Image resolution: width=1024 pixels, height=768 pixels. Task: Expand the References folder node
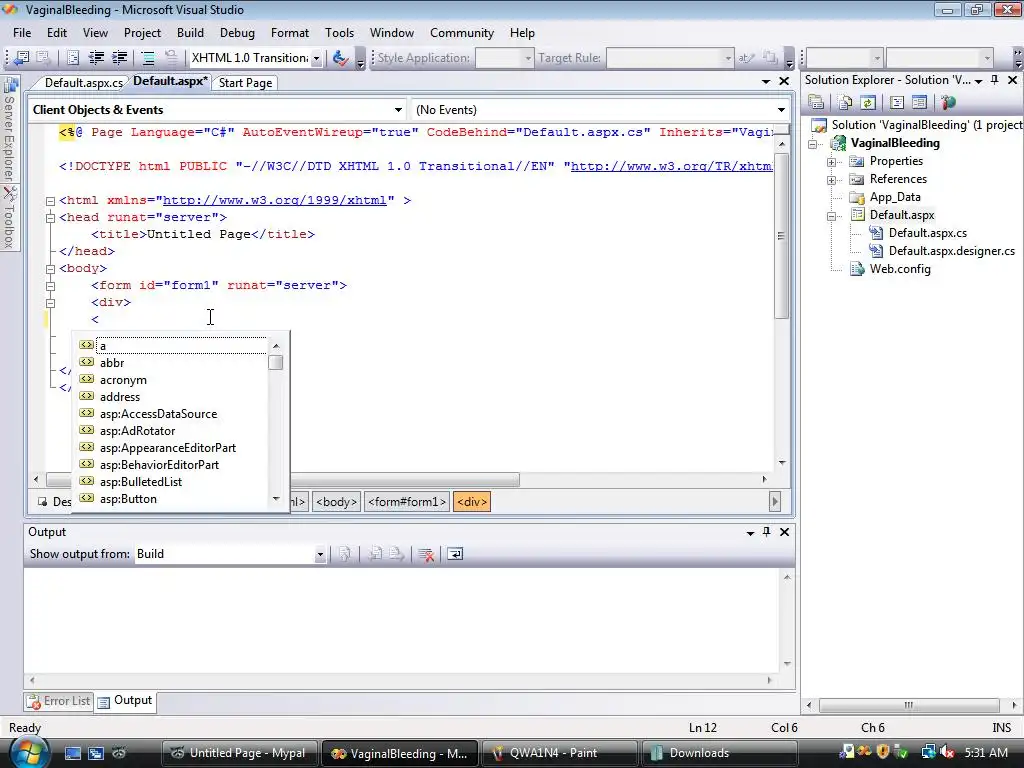point(831,180)
